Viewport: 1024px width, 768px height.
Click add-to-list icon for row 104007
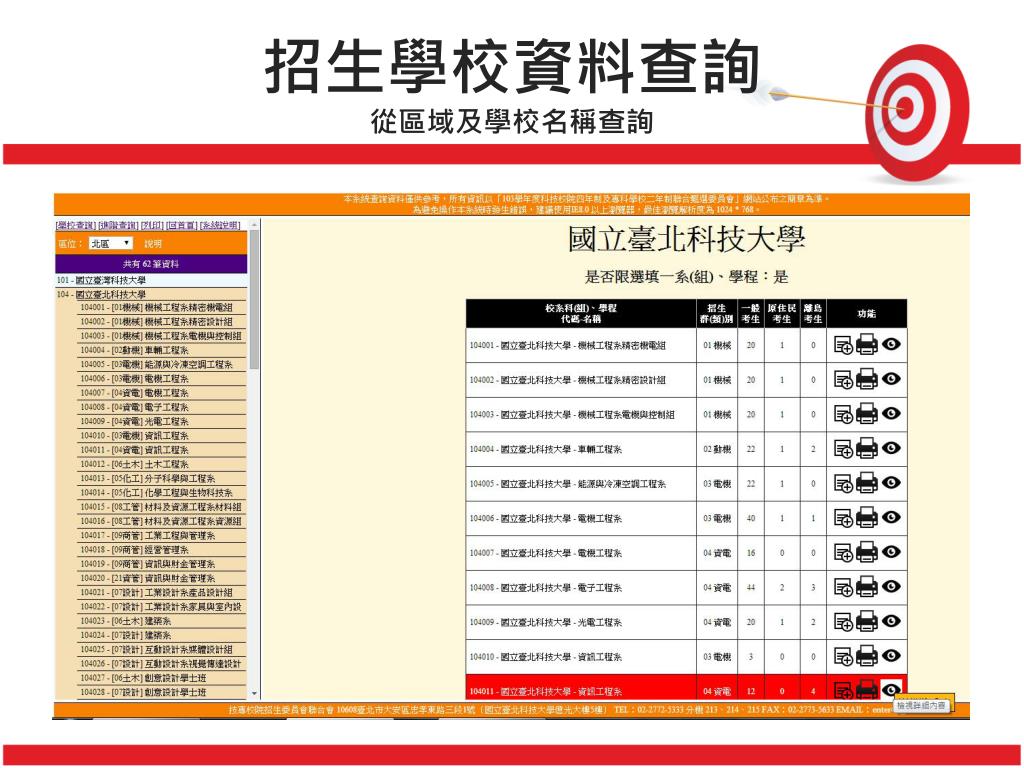[844, 552]
